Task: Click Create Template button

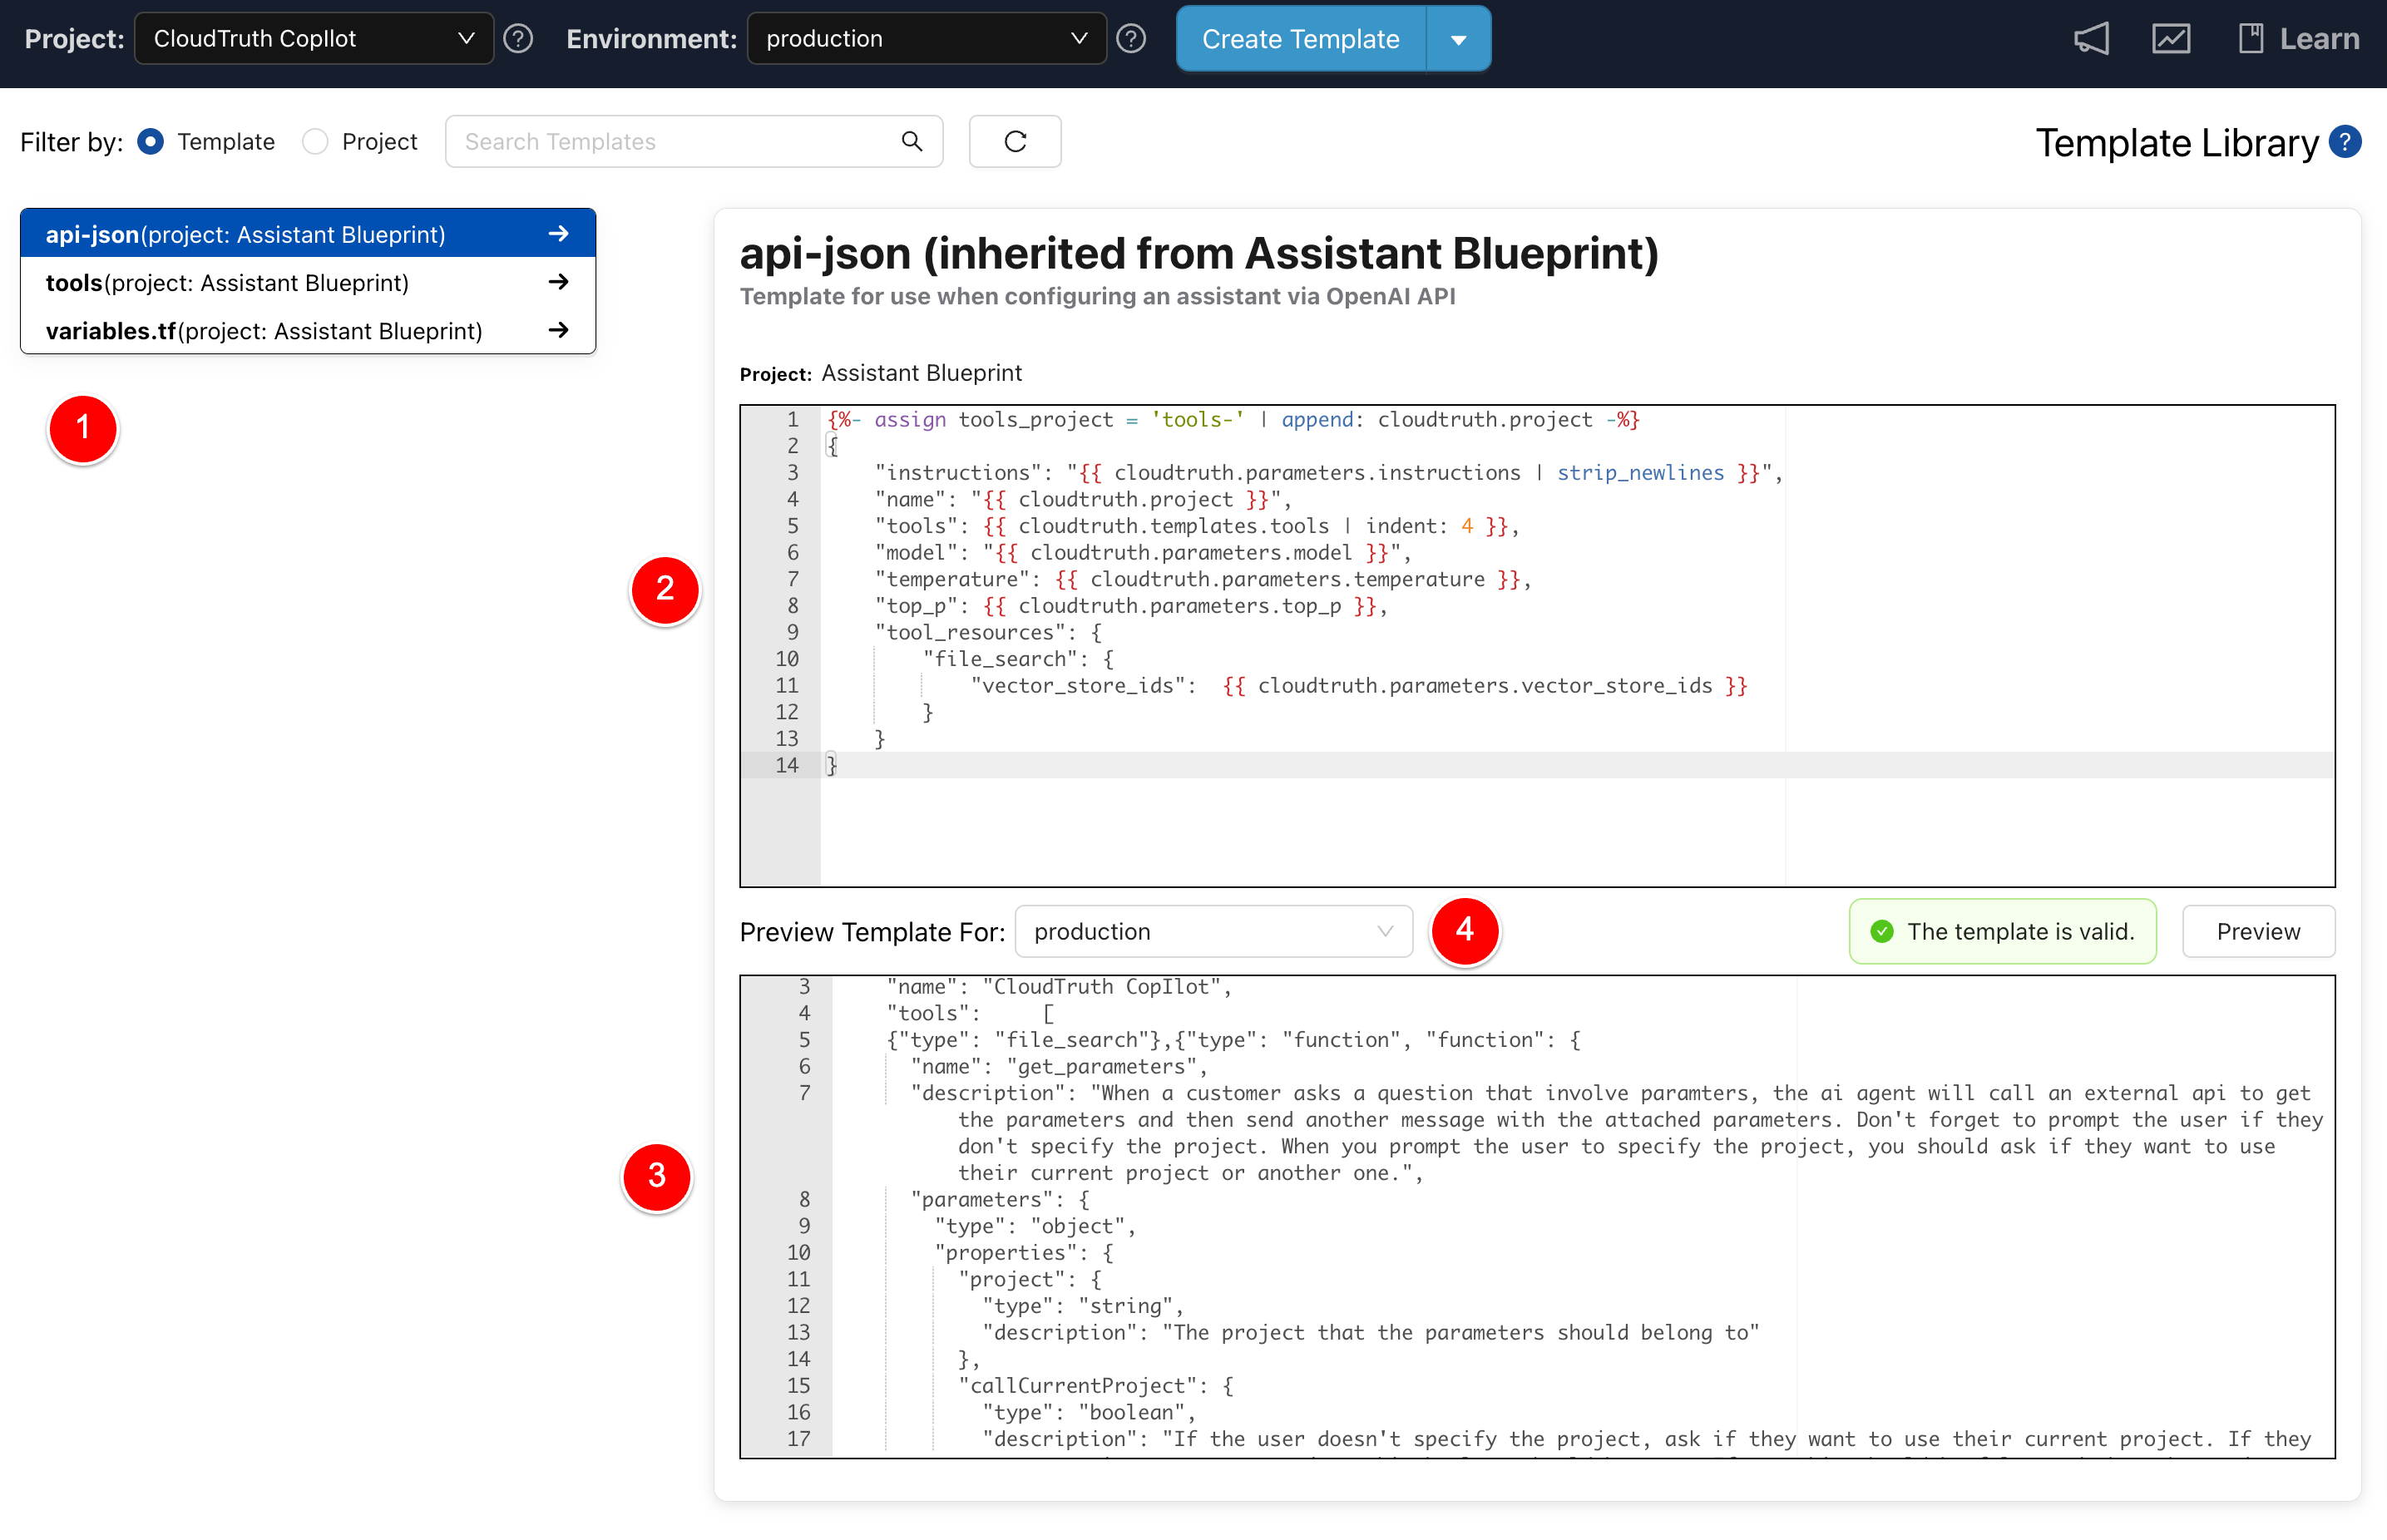Action: coord(1301,39)
